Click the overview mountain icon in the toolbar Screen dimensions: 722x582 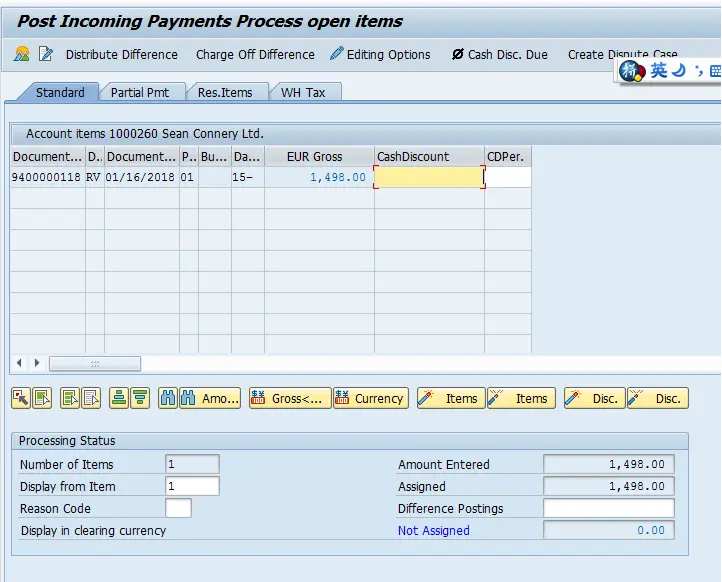[x=22, y=54]
